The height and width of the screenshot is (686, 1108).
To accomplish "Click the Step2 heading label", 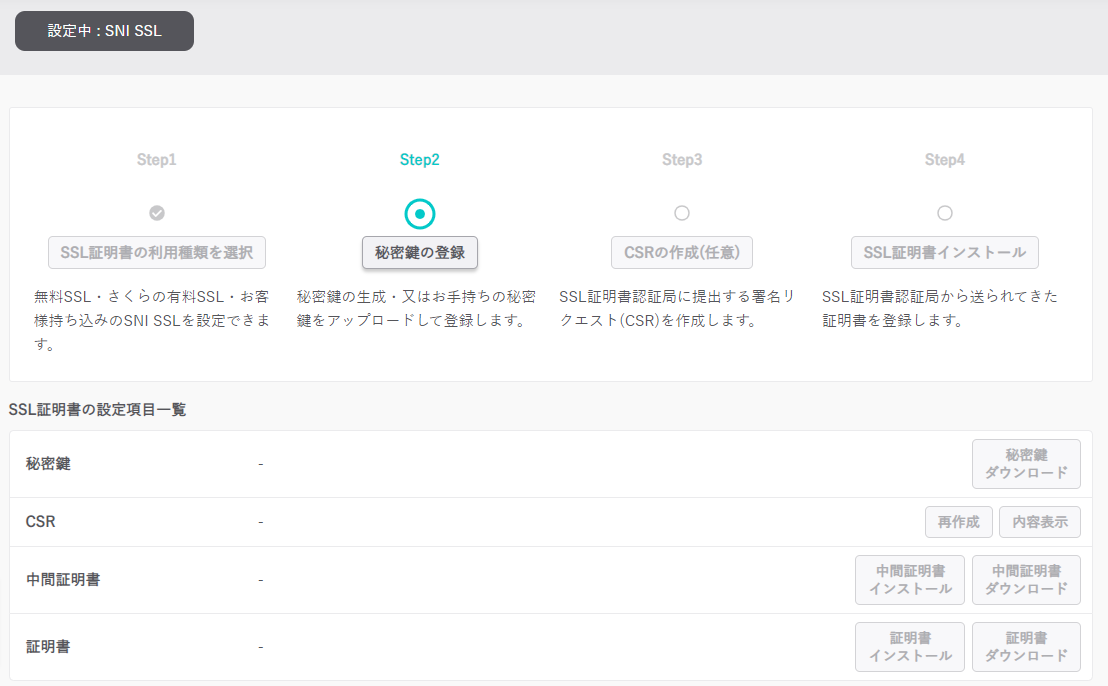I will [420, 160].
